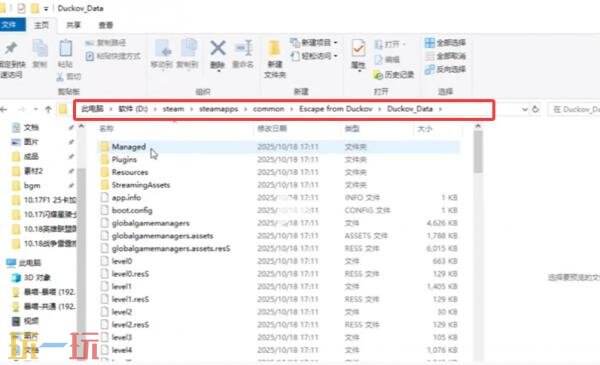The width and height of the screenshot is (600, 365).
Task: Select the Copy path button
Action: pos(106,42)
